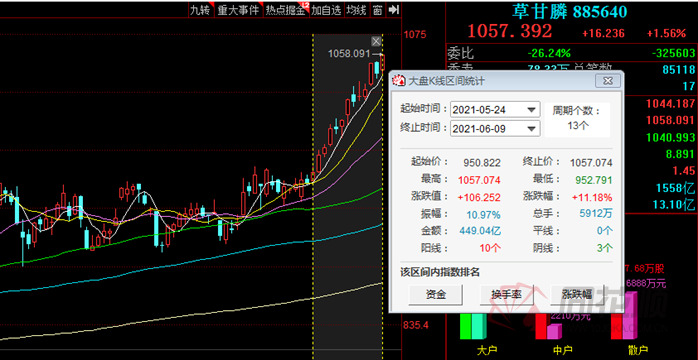Rank indices by 资金 button
Screen dimensions: 698x360
pos(436,294)
